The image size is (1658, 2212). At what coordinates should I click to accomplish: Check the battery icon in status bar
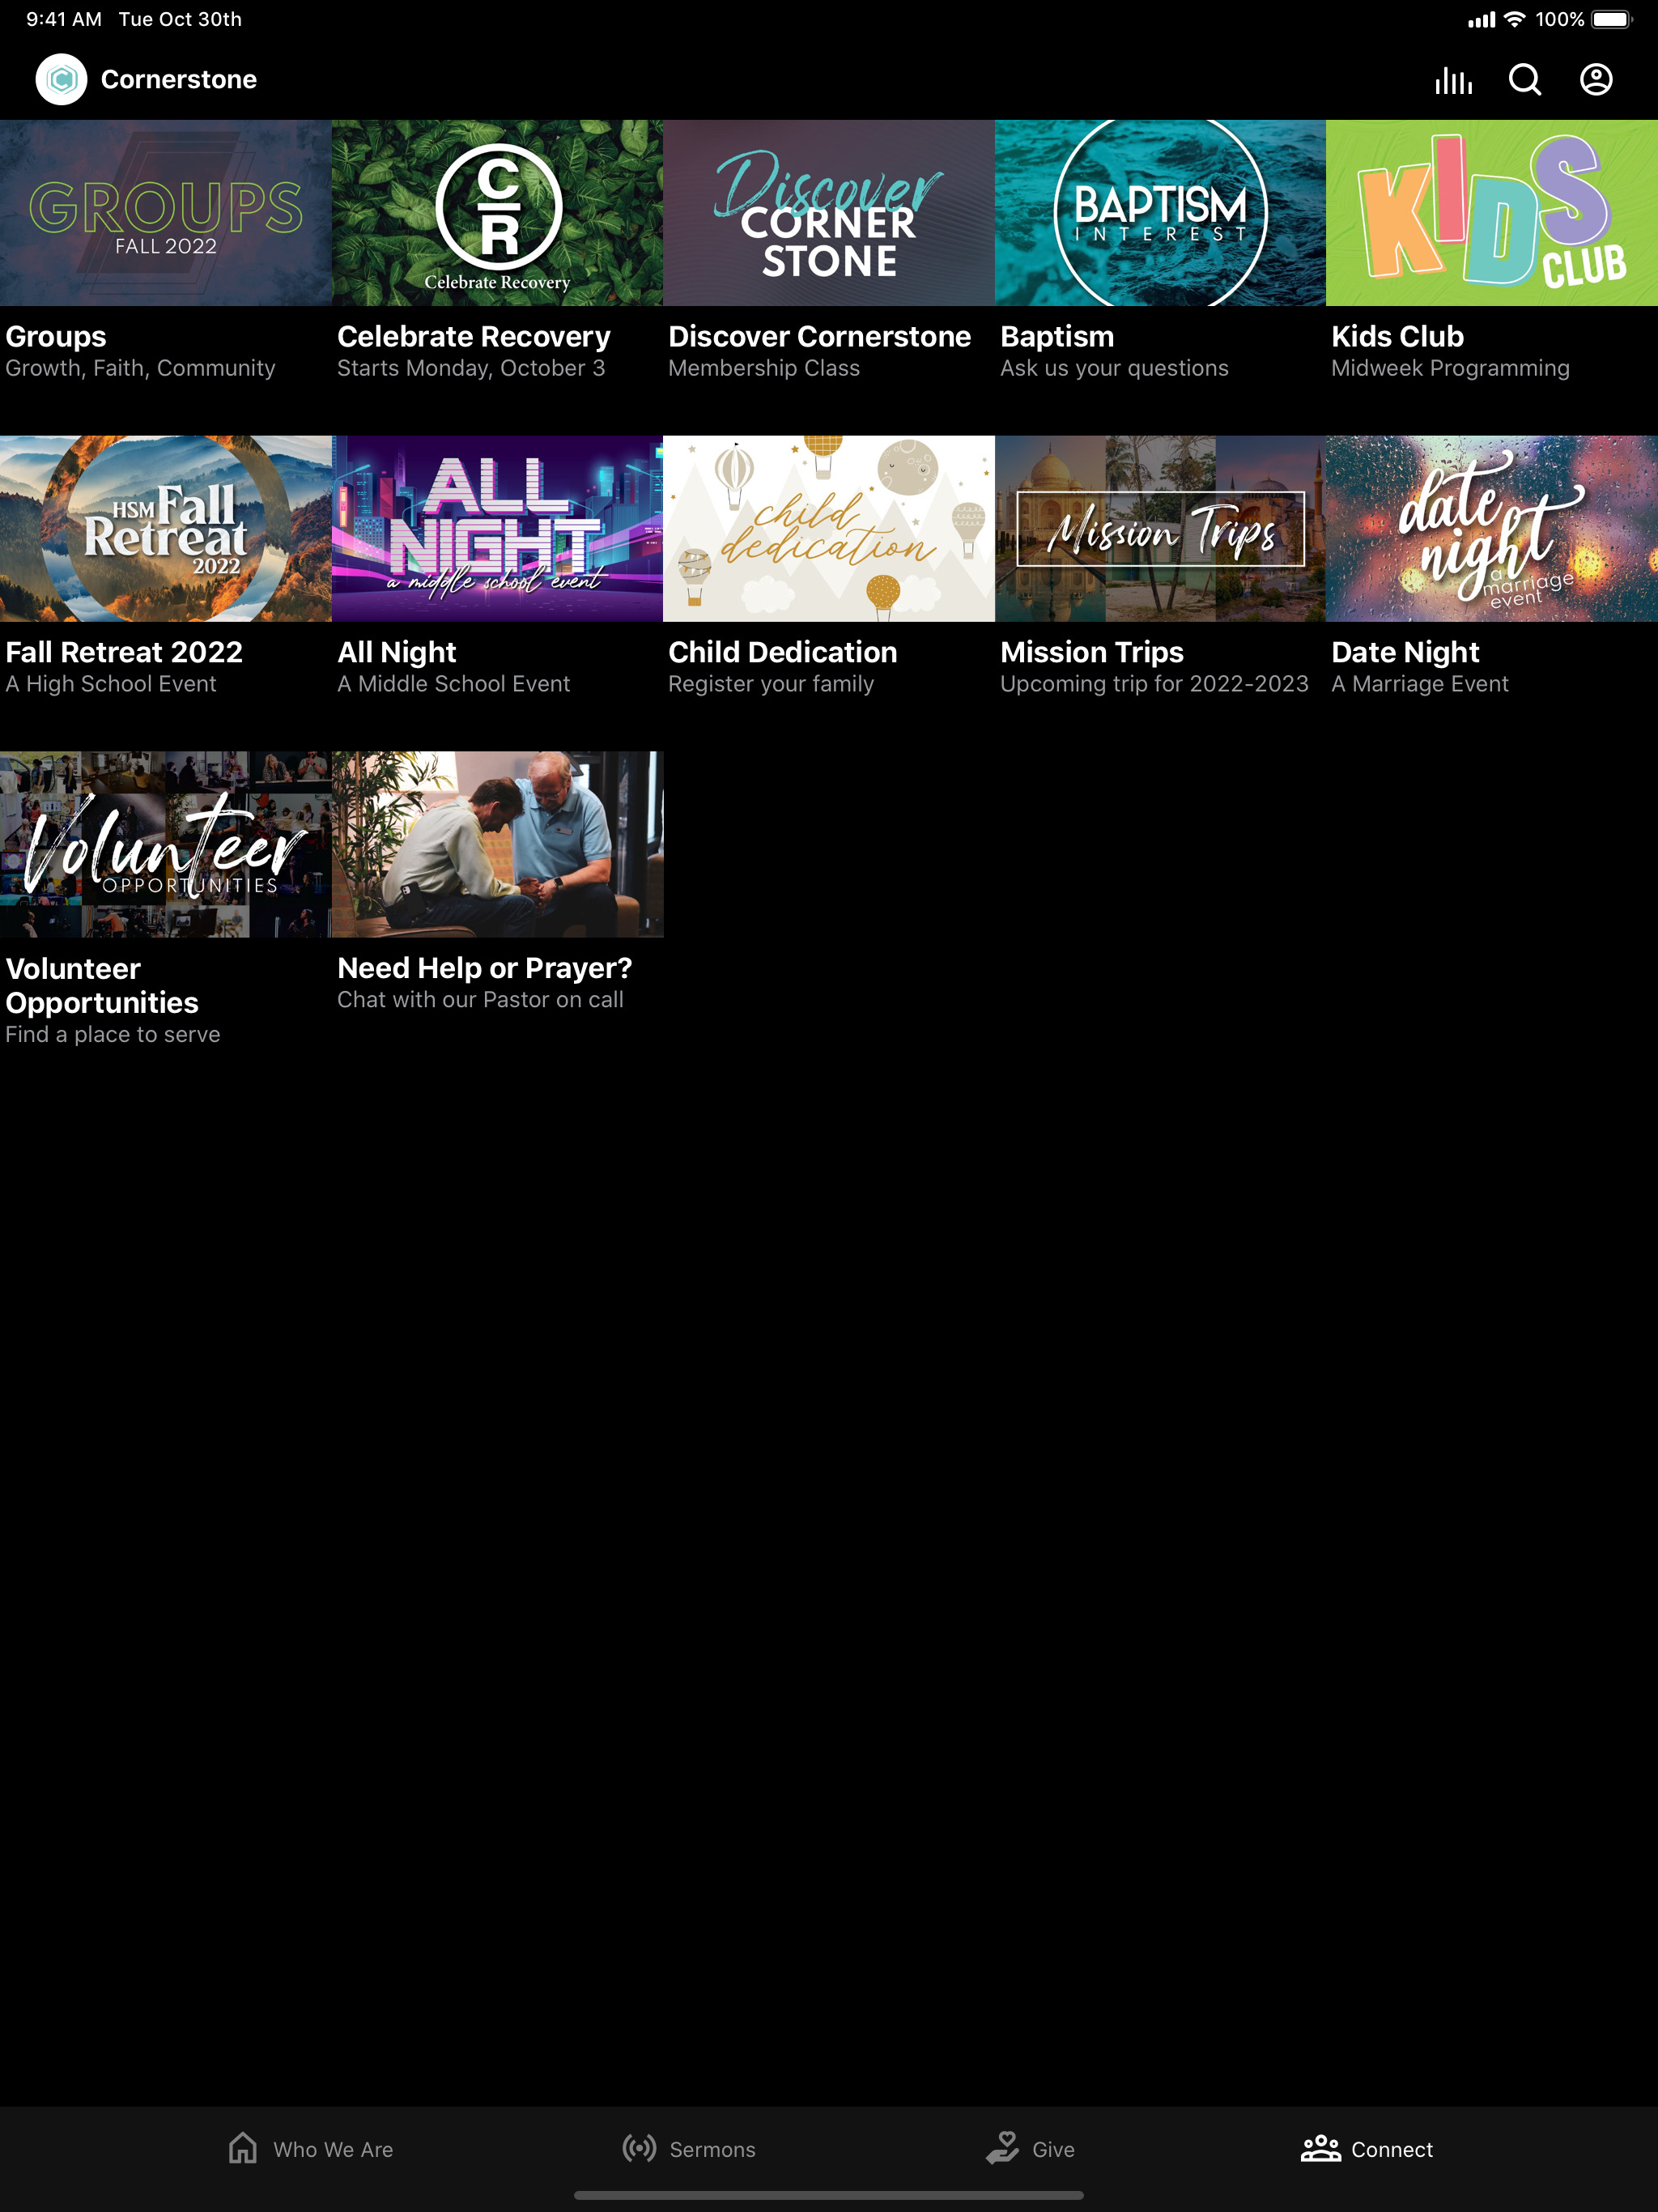point(1612,19)
